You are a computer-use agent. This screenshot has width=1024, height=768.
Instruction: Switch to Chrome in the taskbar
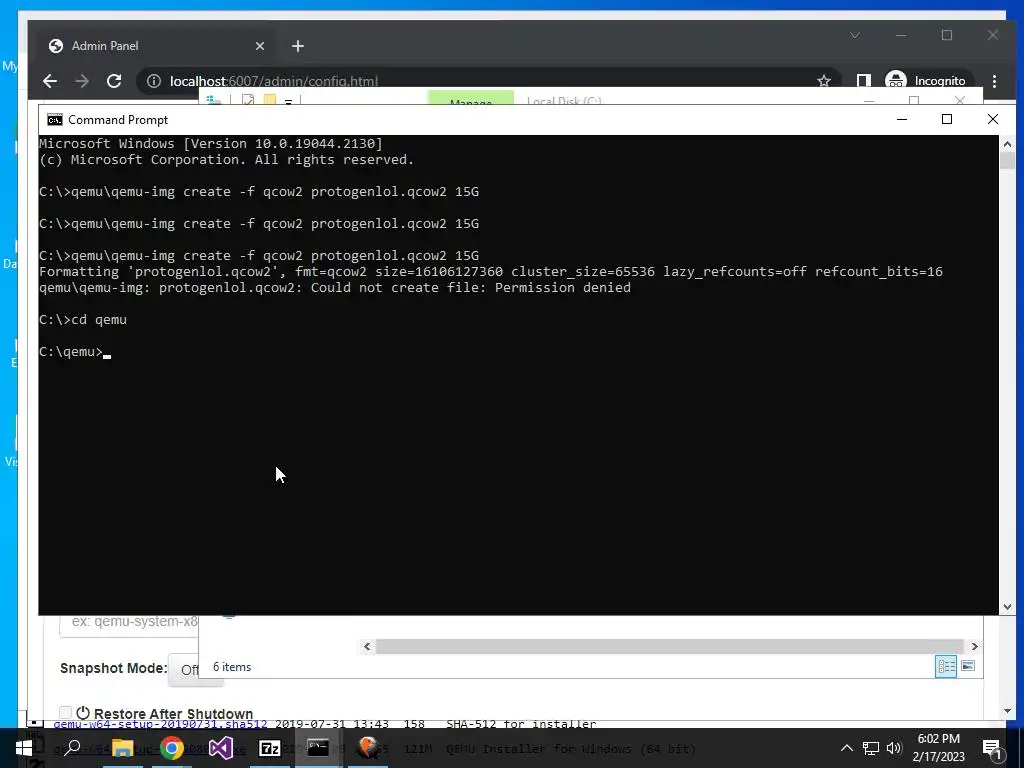[172, 748]
